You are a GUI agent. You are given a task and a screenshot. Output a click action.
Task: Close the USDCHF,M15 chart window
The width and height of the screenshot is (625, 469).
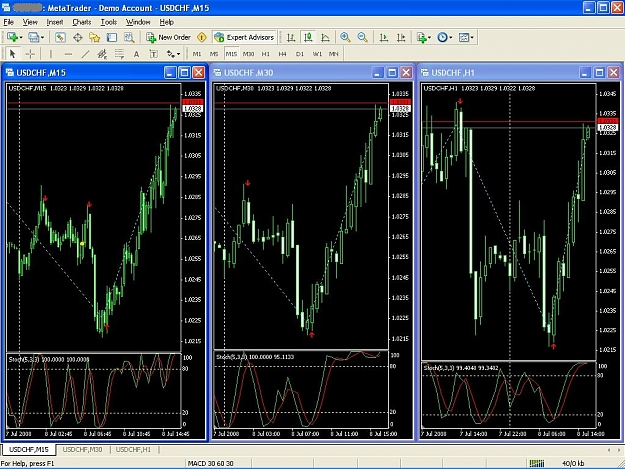pos(199,73)
